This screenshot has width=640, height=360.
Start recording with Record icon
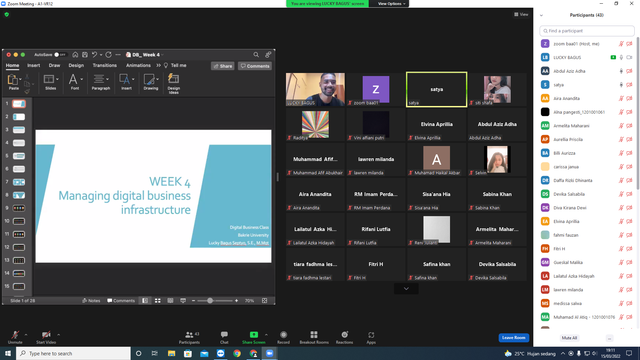(x=283, y=335)
